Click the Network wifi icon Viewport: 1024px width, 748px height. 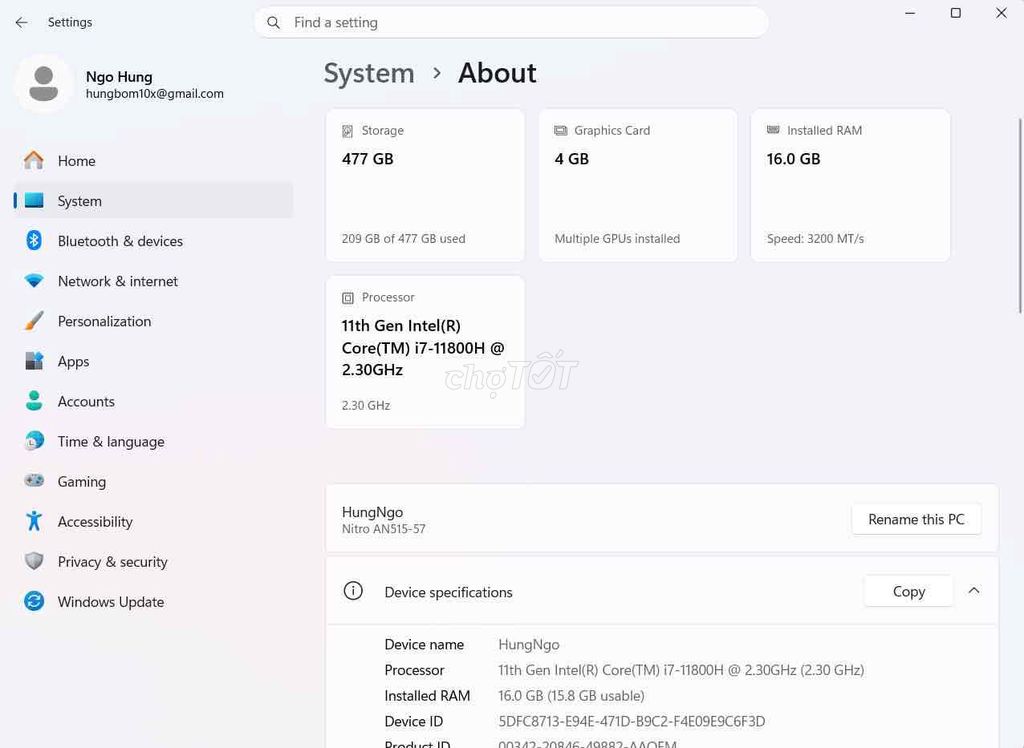click(x=34, y=281)
